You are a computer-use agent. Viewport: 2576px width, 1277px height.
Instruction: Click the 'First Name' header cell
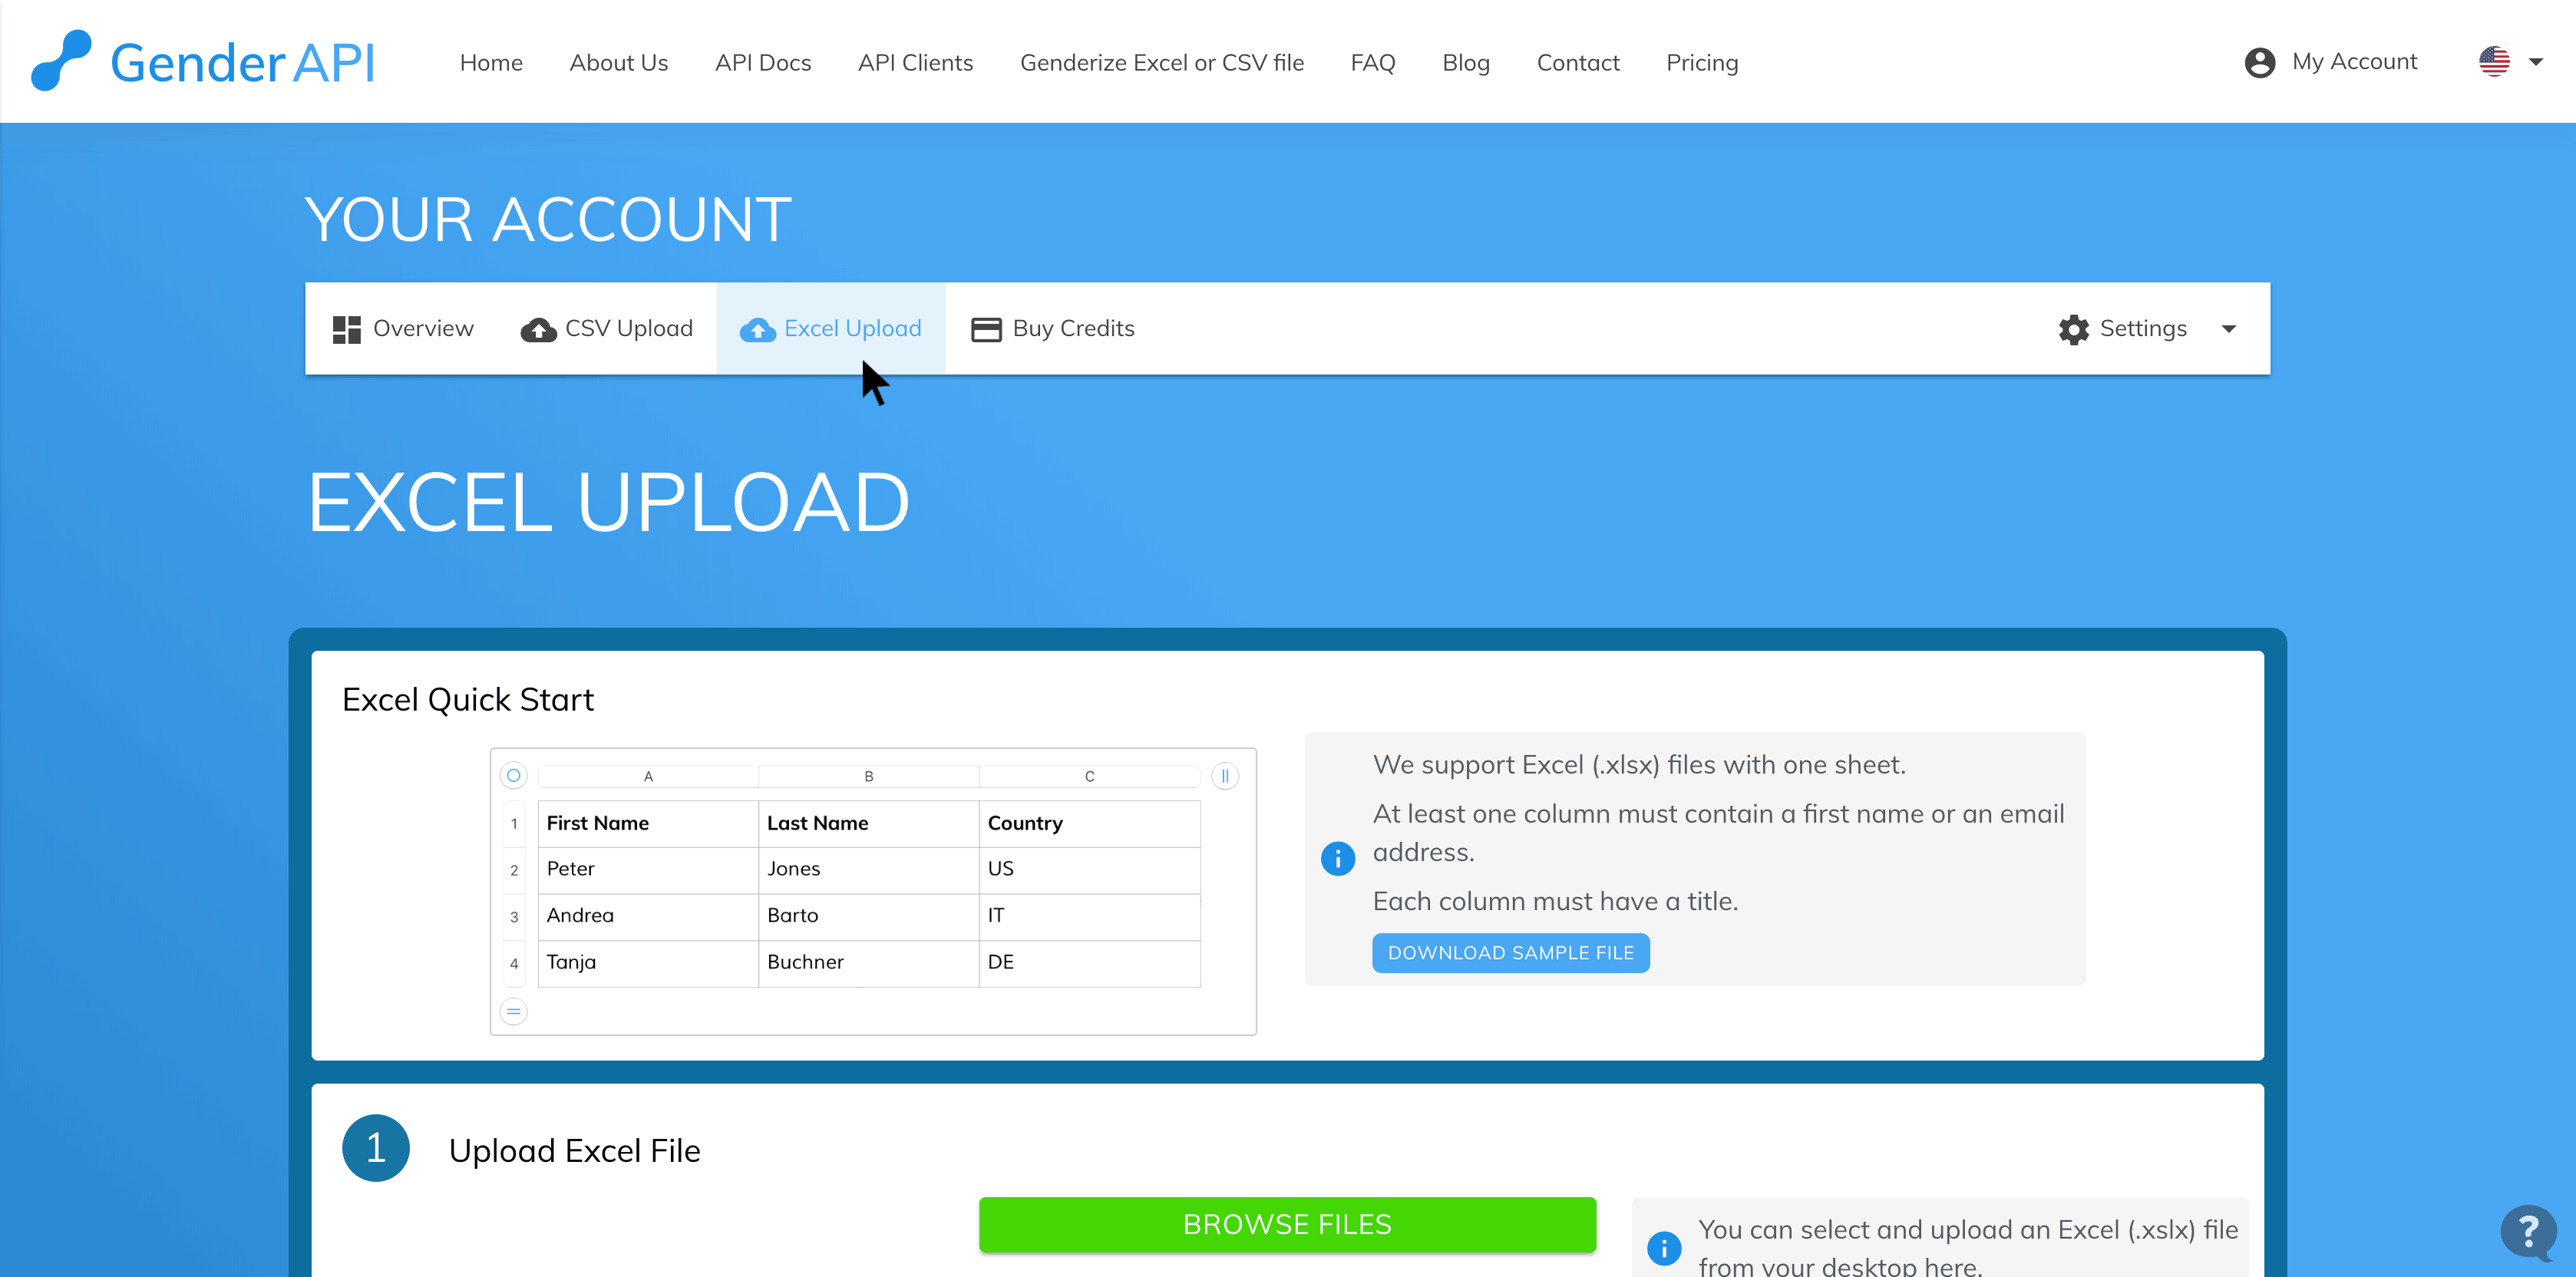pos(648,823)
